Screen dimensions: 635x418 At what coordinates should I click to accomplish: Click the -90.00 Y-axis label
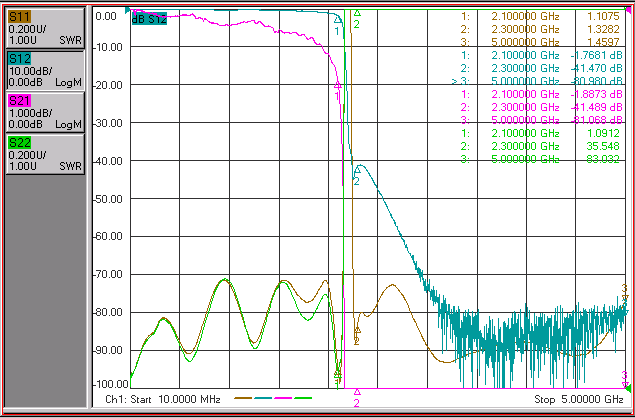[x=107, y=350]
